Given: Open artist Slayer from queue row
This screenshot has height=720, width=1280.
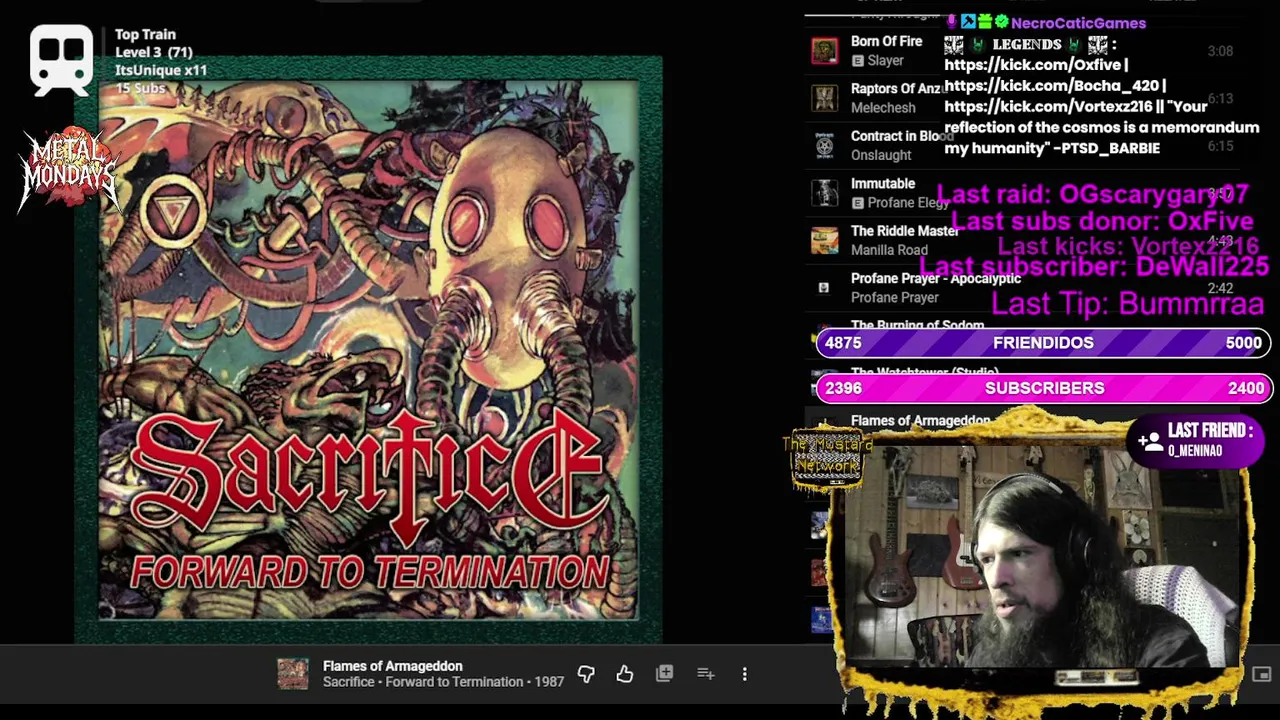Looking at the screenshot, I should point(886,61).
